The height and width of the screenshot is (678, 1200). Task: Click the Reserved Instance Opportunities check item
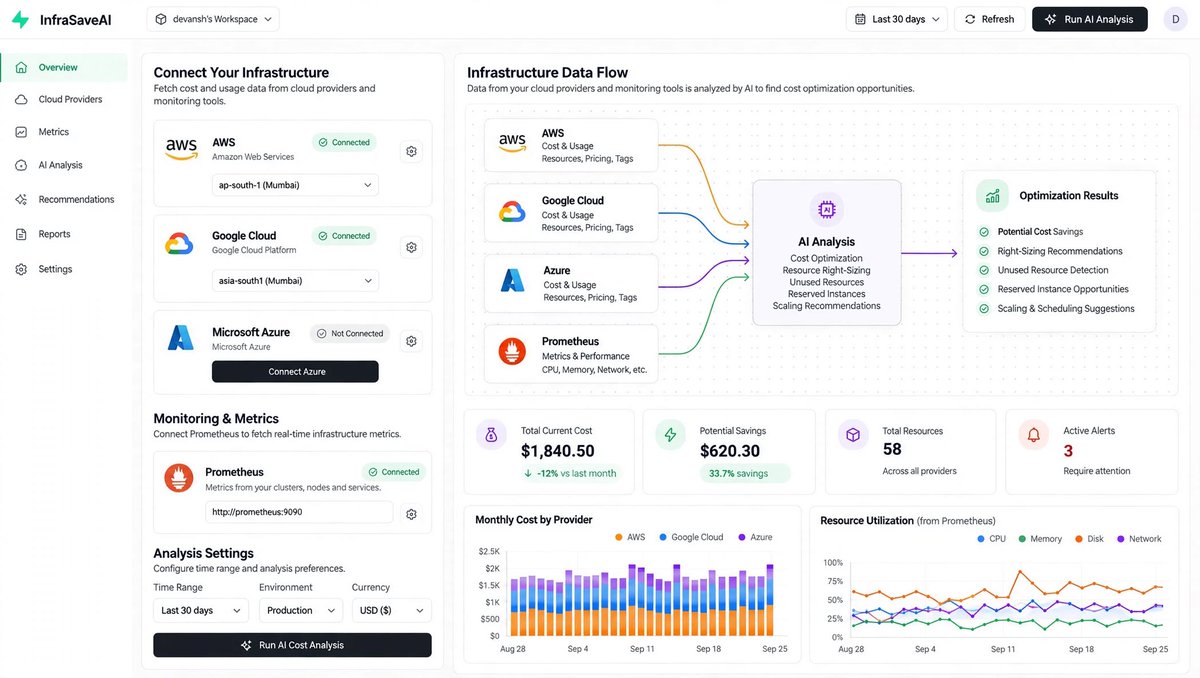point(1053,289)
